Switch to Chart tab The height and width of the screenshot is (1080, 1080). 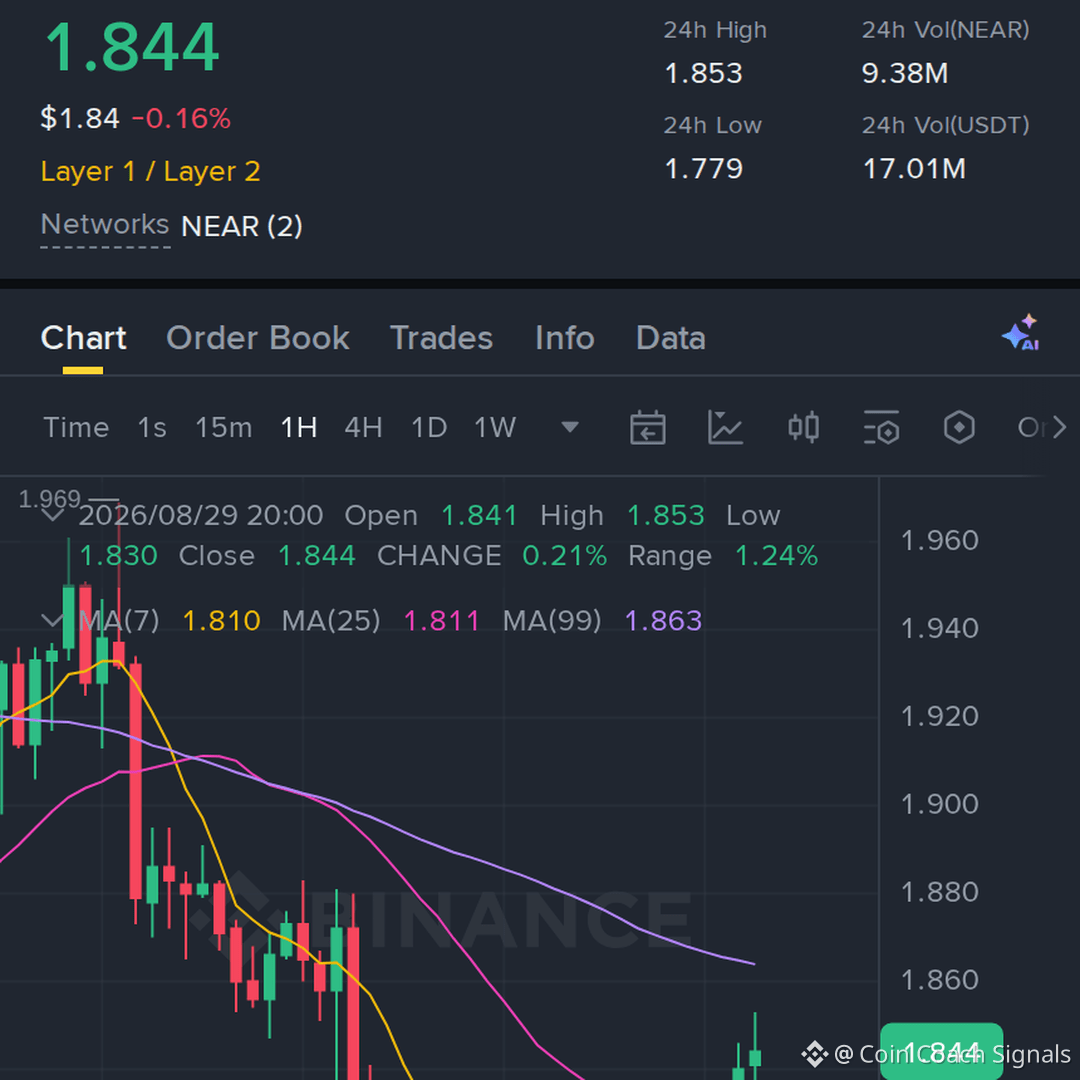(x=83, y=338)
